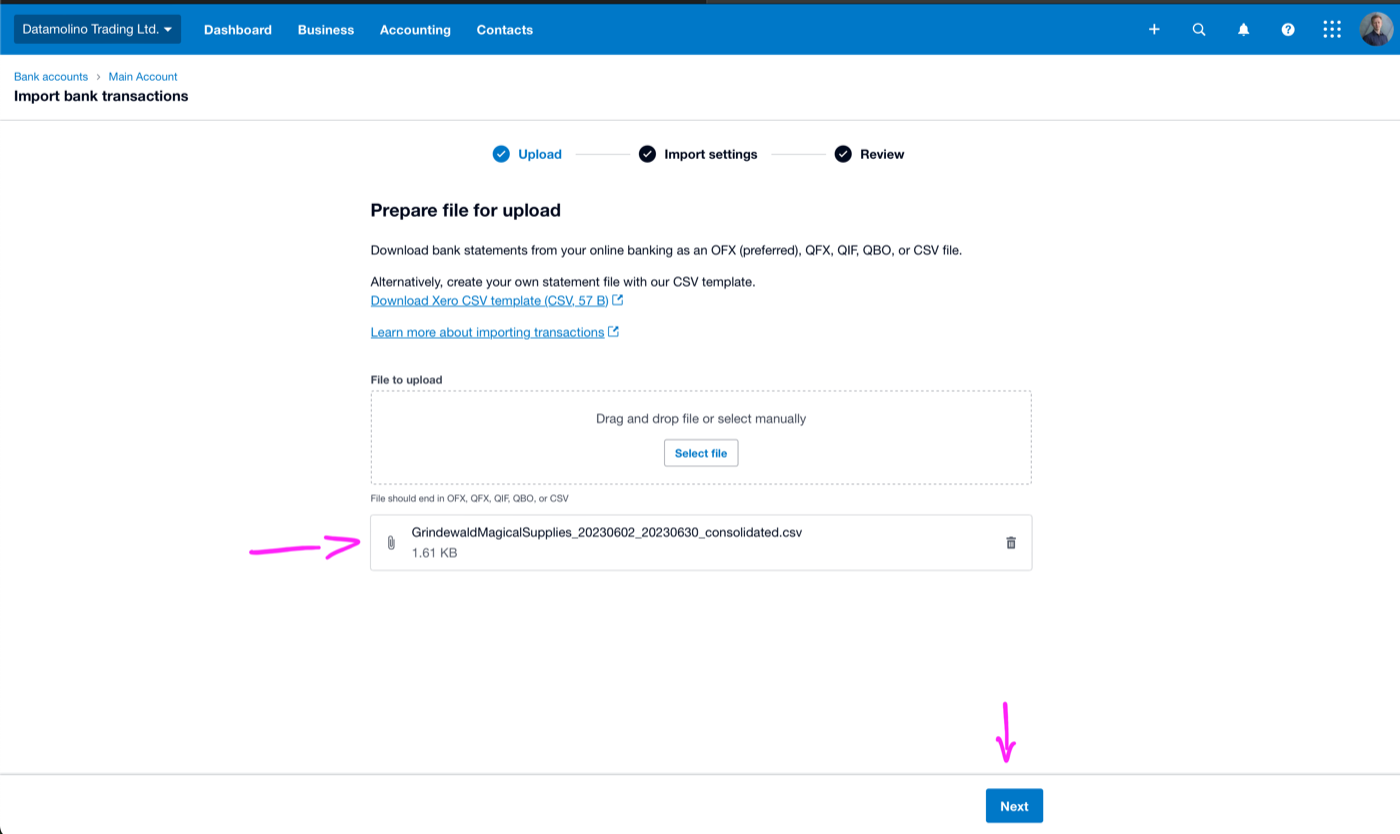Open Learn more about importing transactions

(x=487, y=331)
